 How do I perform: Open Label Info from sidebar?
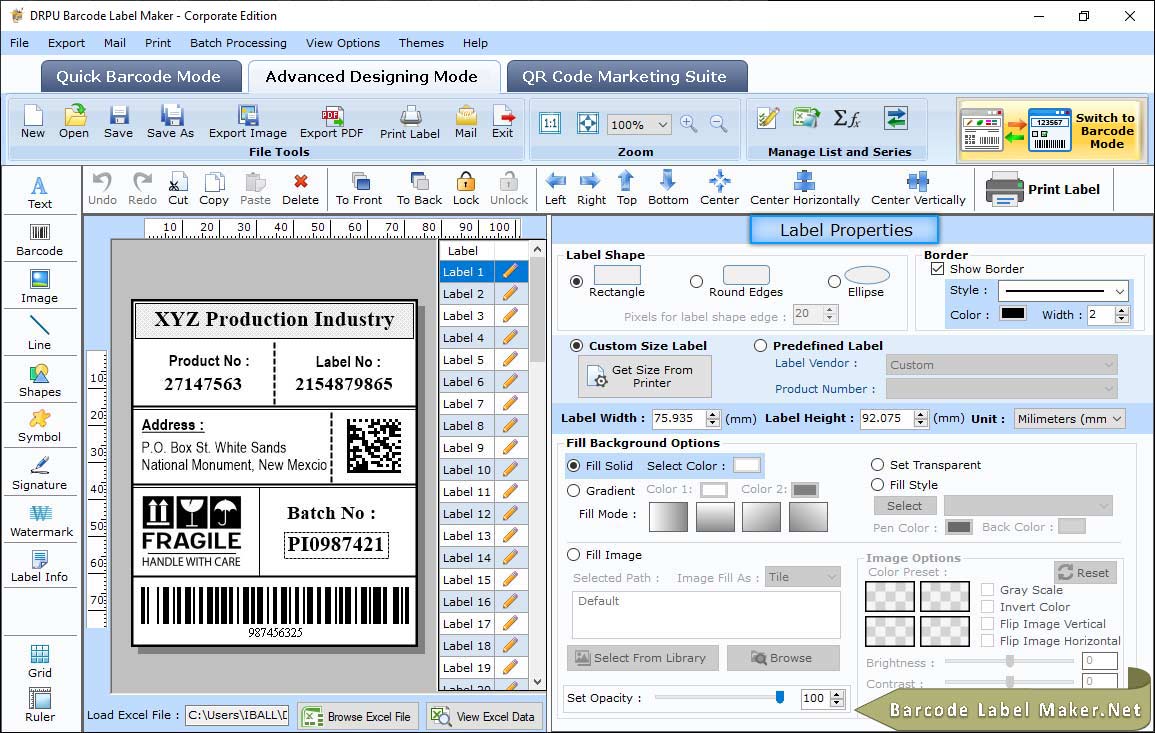tap(40, 567)
